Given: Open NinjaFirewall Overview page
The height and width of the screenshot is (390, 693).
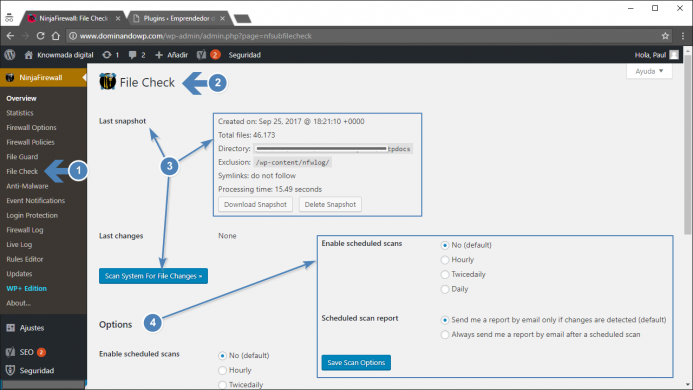Looking at the screenshot, I should (x=21, y=98).
